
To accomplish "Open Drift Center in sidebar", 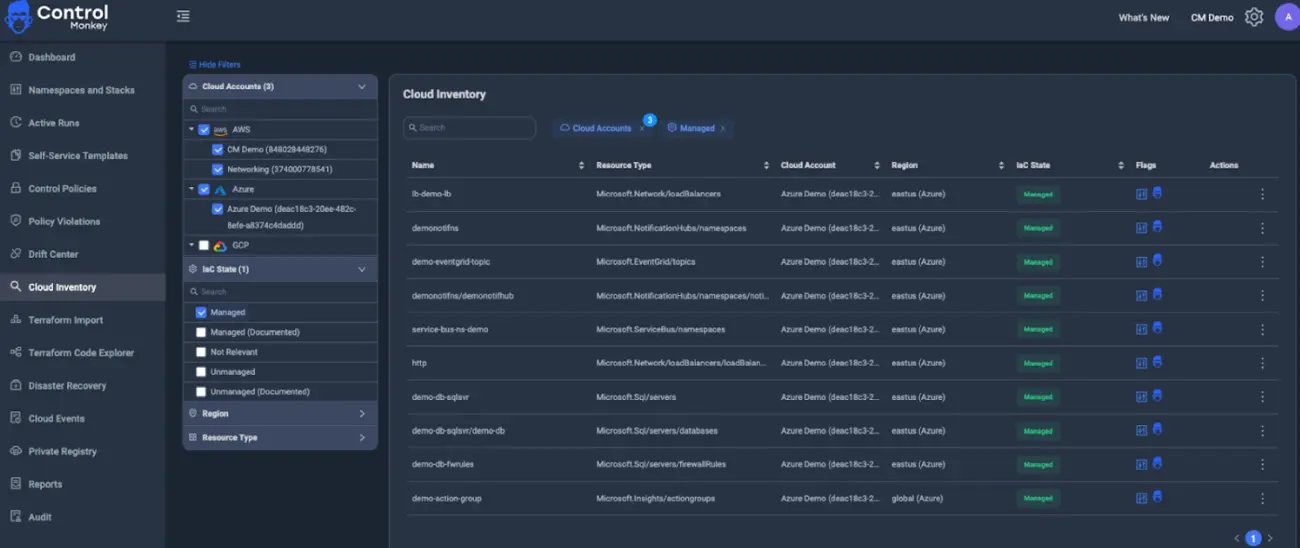I will [x=82, y=254].
